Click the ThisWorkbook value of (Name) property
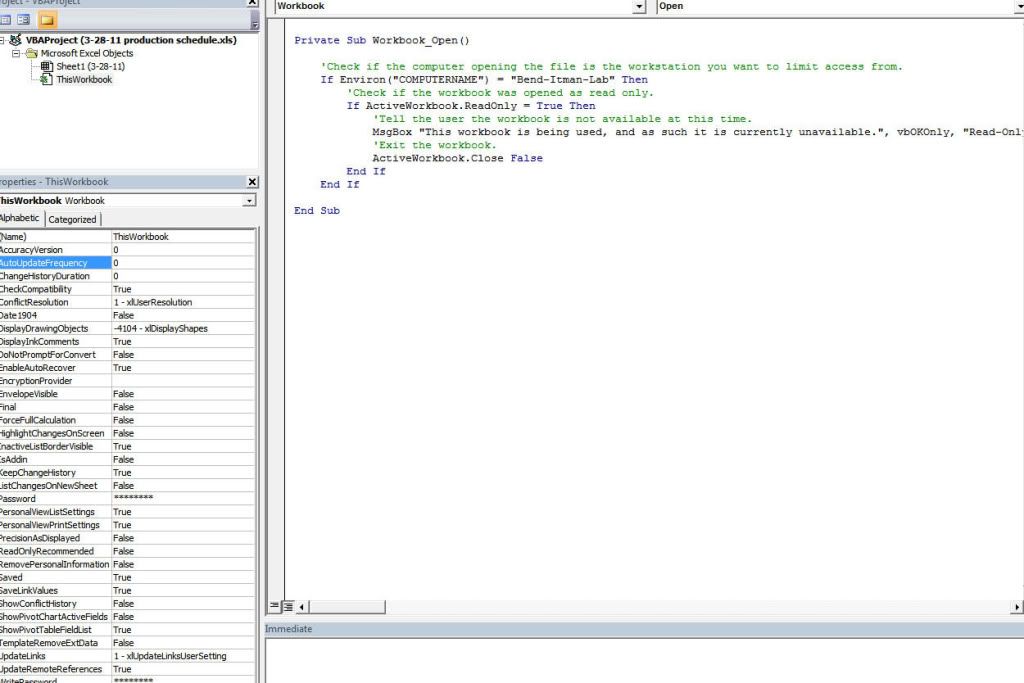This screenshot has width=1024, height=683. point(141,237)
